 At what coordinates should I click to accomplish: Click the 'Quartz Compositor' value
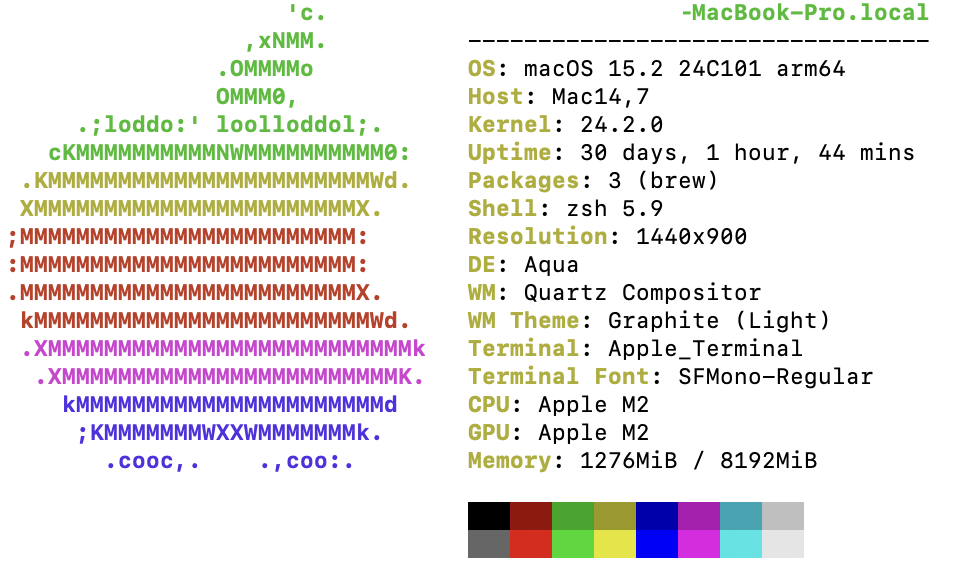642,292
